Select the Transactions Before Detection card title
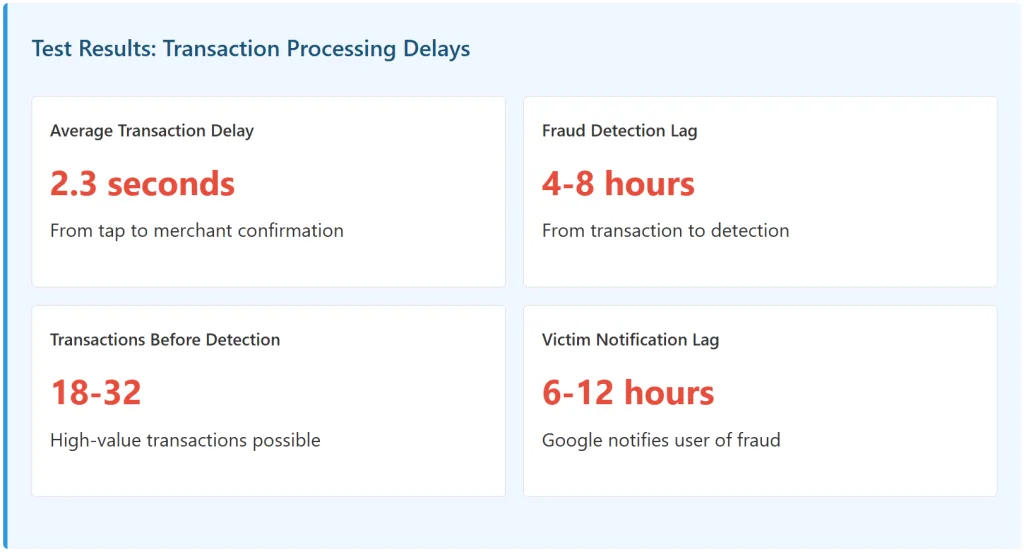Viewport: 1024px width, 552px height. (x=165, y=340)
